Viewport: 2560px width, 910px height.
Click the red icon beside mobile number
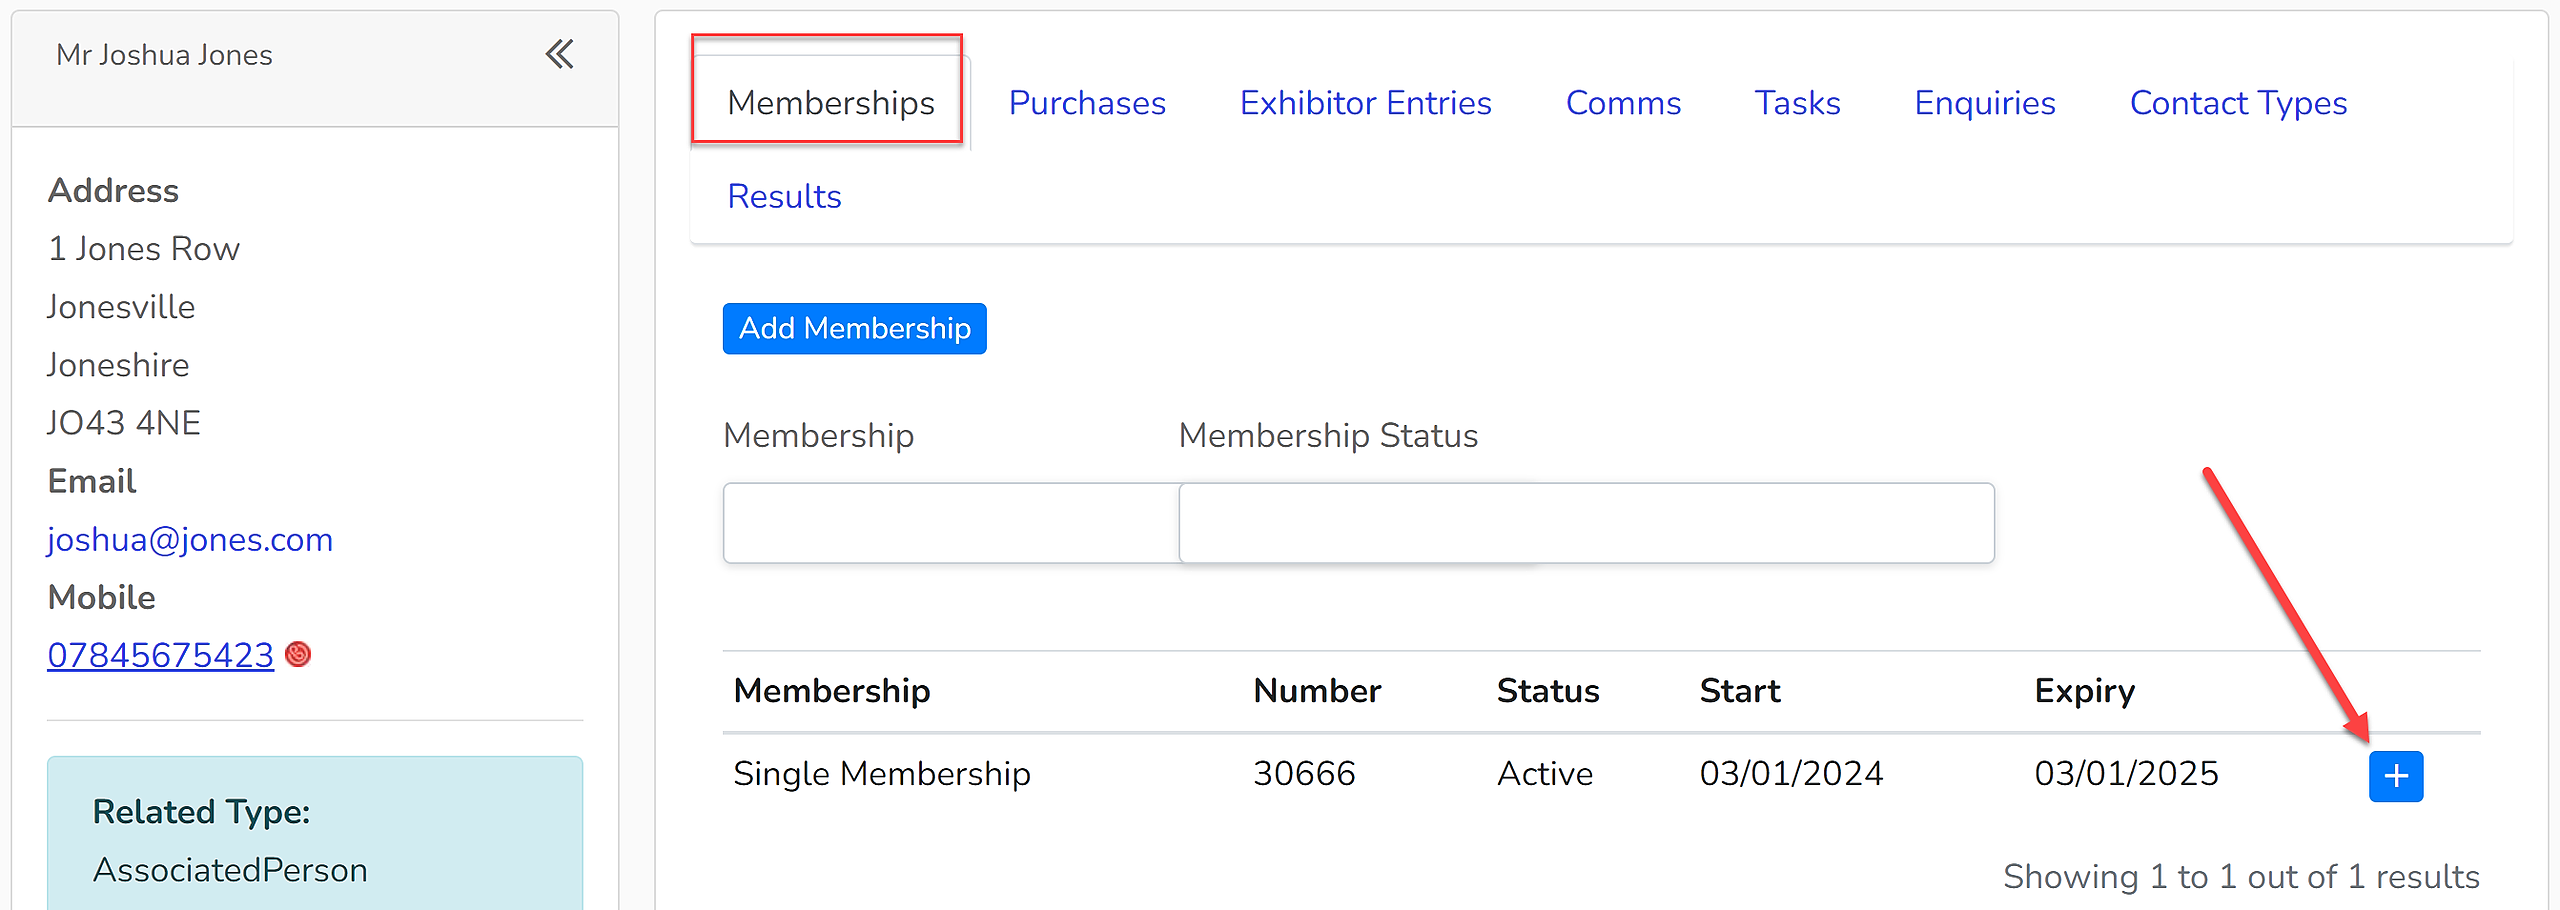(298, 654)
